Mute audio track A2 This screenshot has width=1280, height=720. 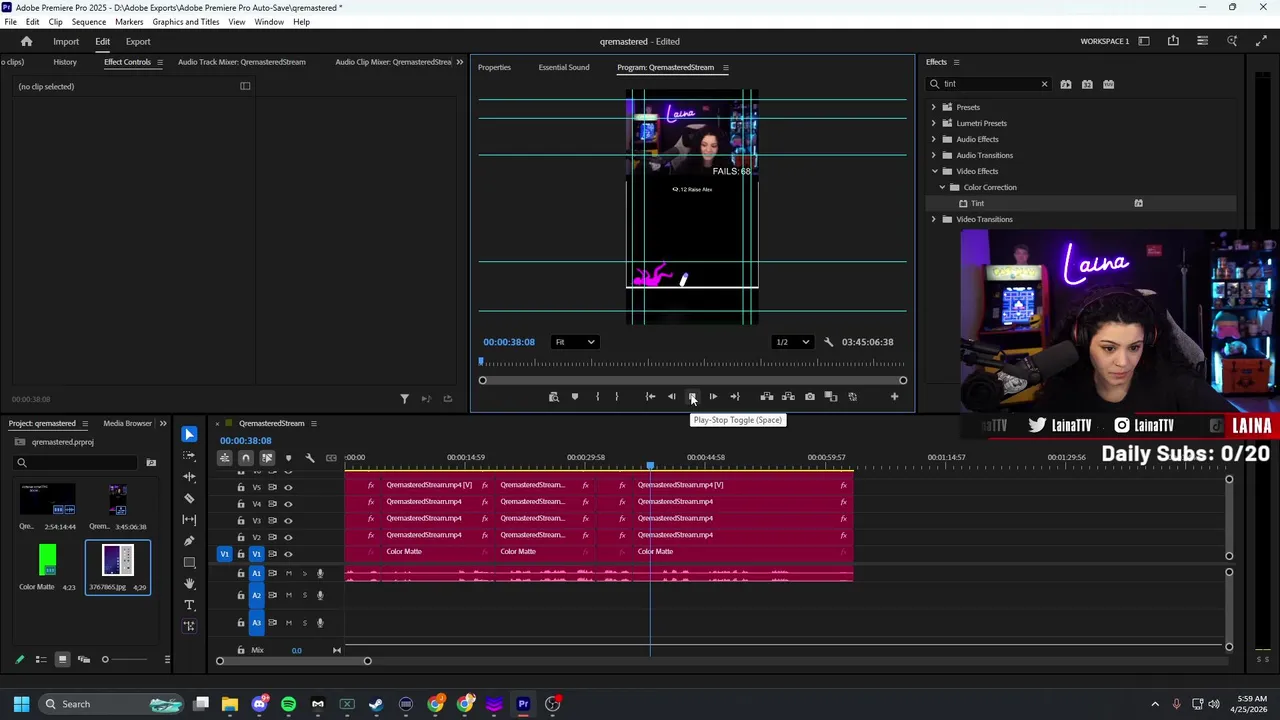288,595
